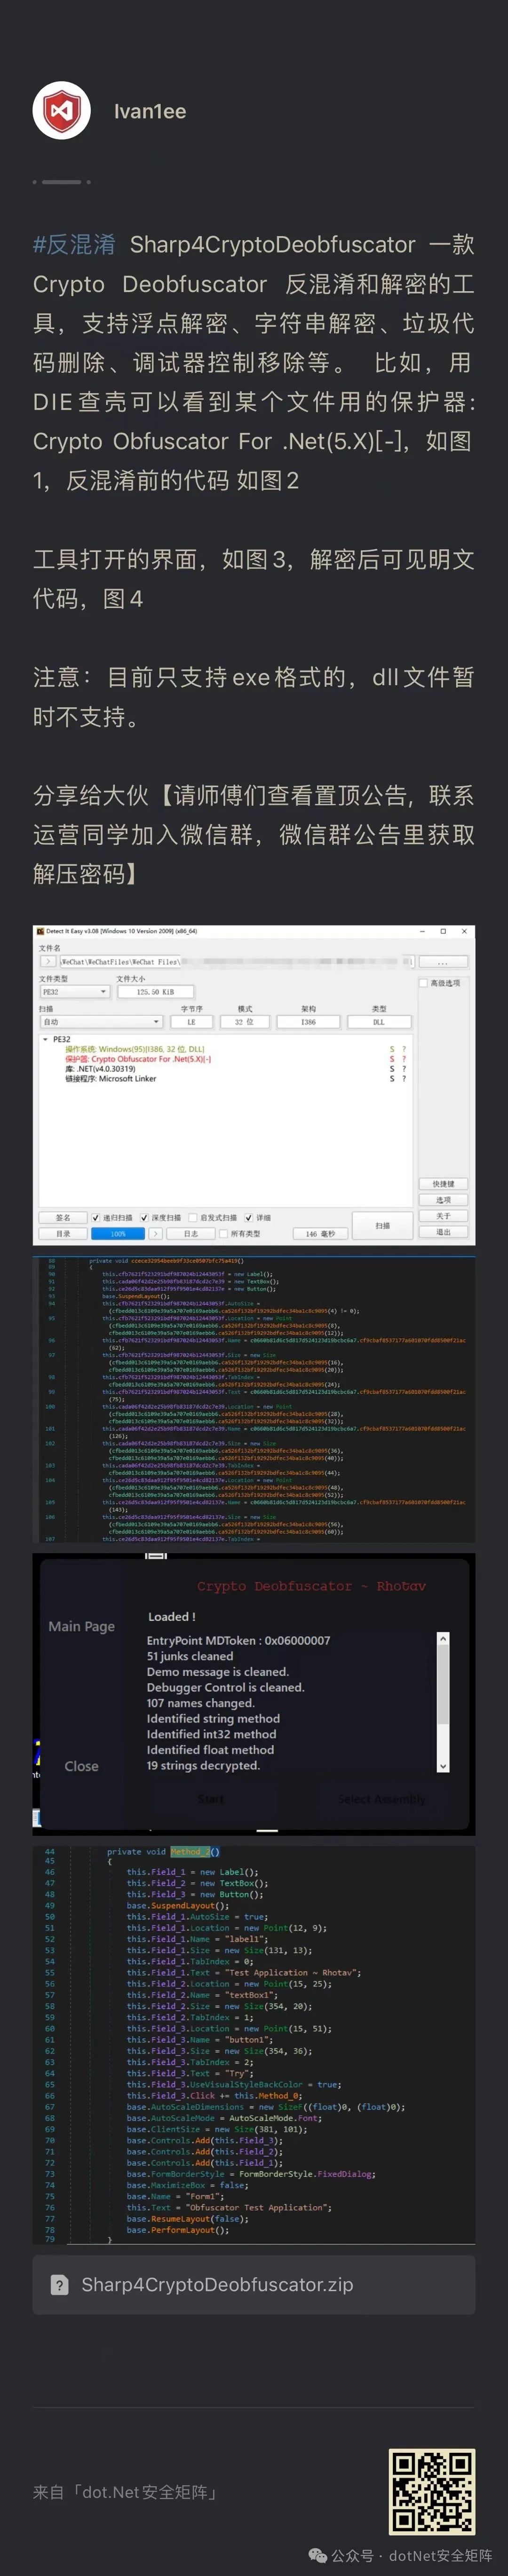
Task: Switch to Main Page in Crypto Deobfuscator
Action: point(82,1626)
